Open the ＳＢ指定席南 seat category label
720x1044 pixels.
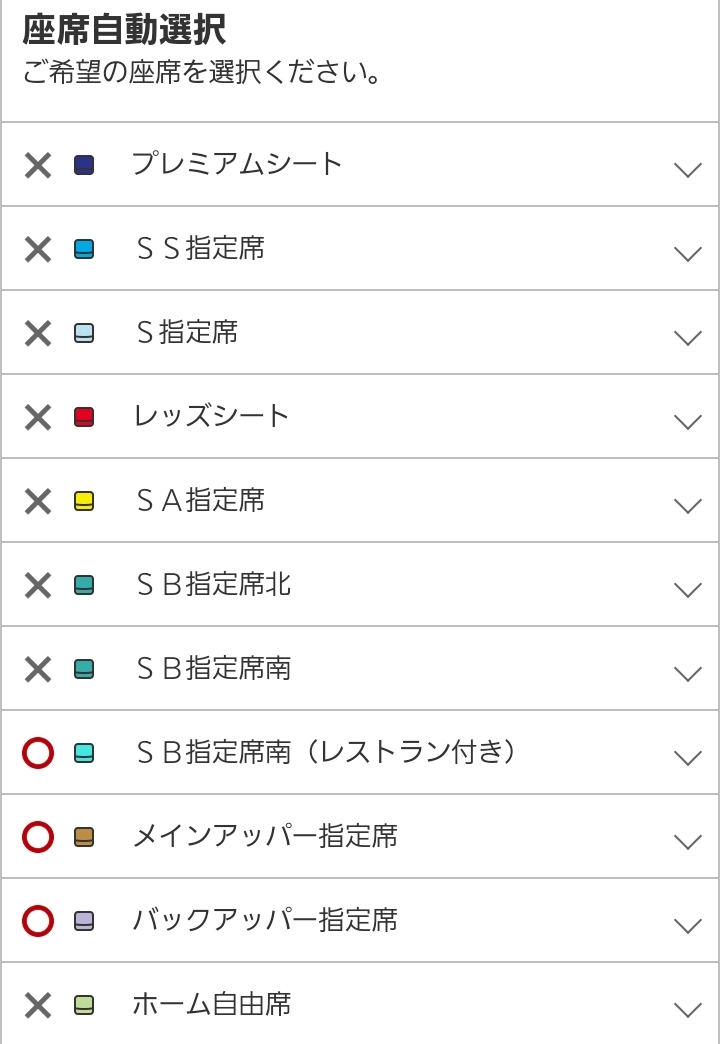(213, 668)
